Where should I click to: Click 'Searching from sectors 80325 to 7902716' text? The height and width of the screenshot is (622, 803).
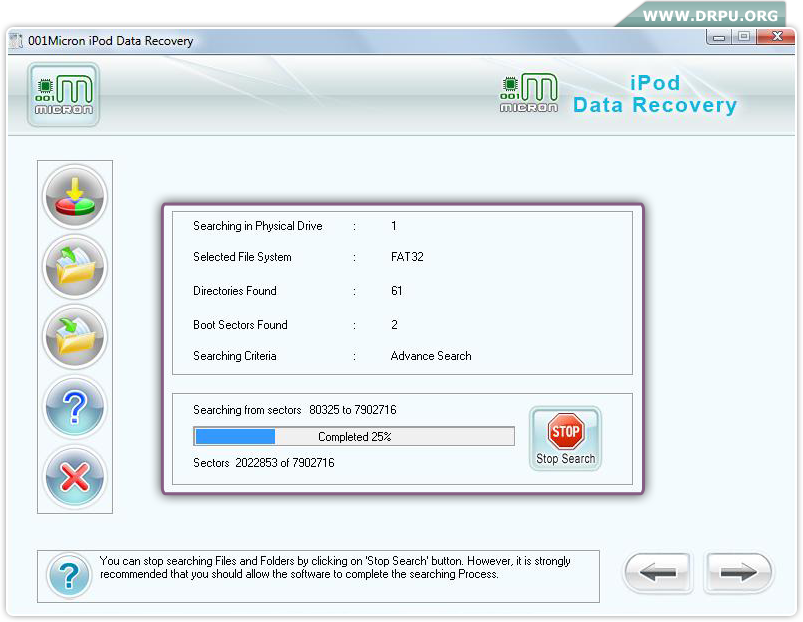tap(294, 410)
